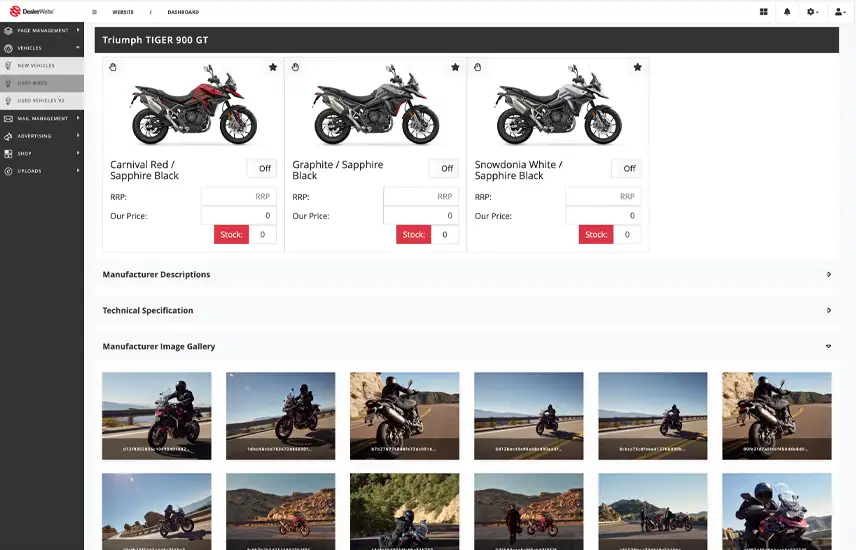
Task: Expand the Shop sidebar section
Action: 42,153
